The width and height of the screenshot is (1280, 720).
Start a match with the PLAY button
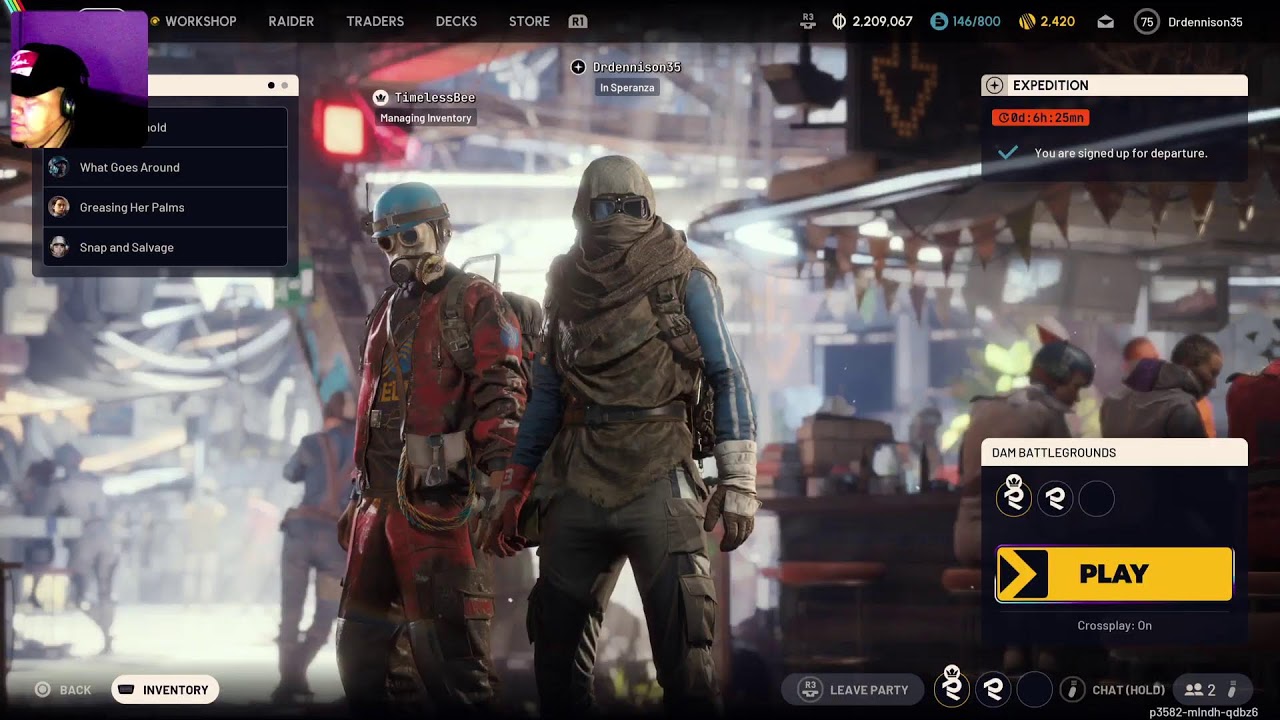pos(1114,574)
